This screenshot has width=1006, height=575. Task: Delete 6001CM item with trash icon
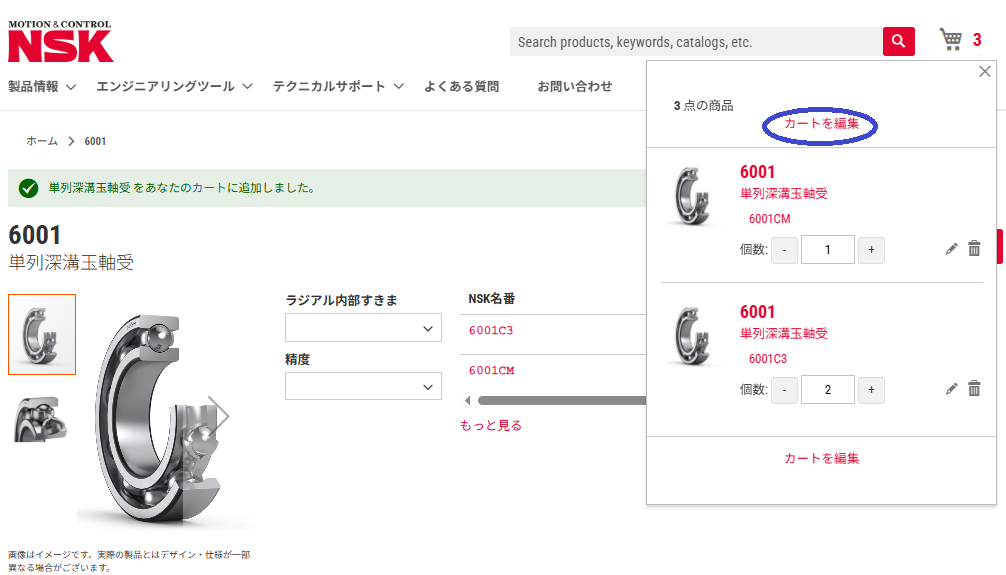pyautogui.click(x=974, y=249)
